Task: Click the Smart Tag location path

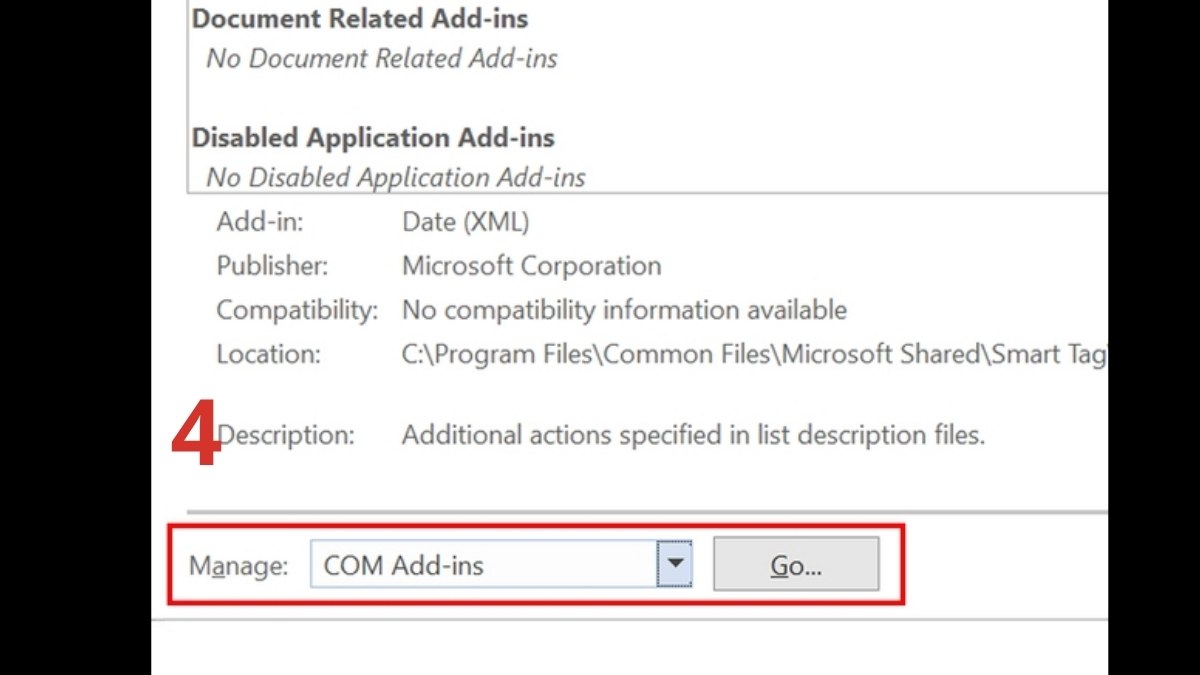Action: (750, 354)
